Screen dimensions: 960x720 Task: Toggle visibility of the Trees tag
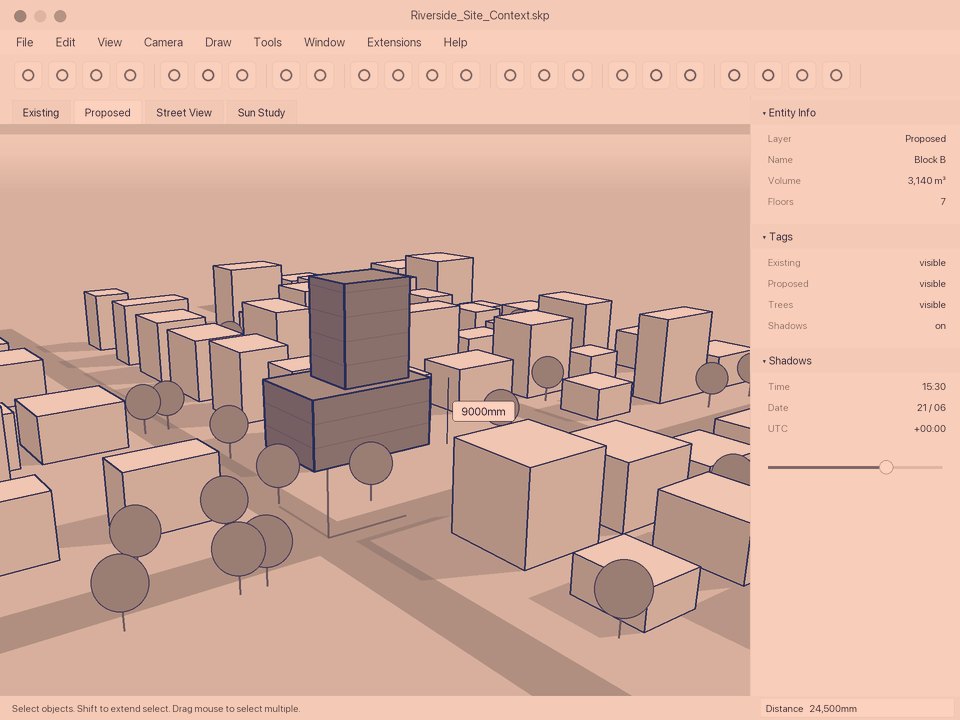coord(932,304)
